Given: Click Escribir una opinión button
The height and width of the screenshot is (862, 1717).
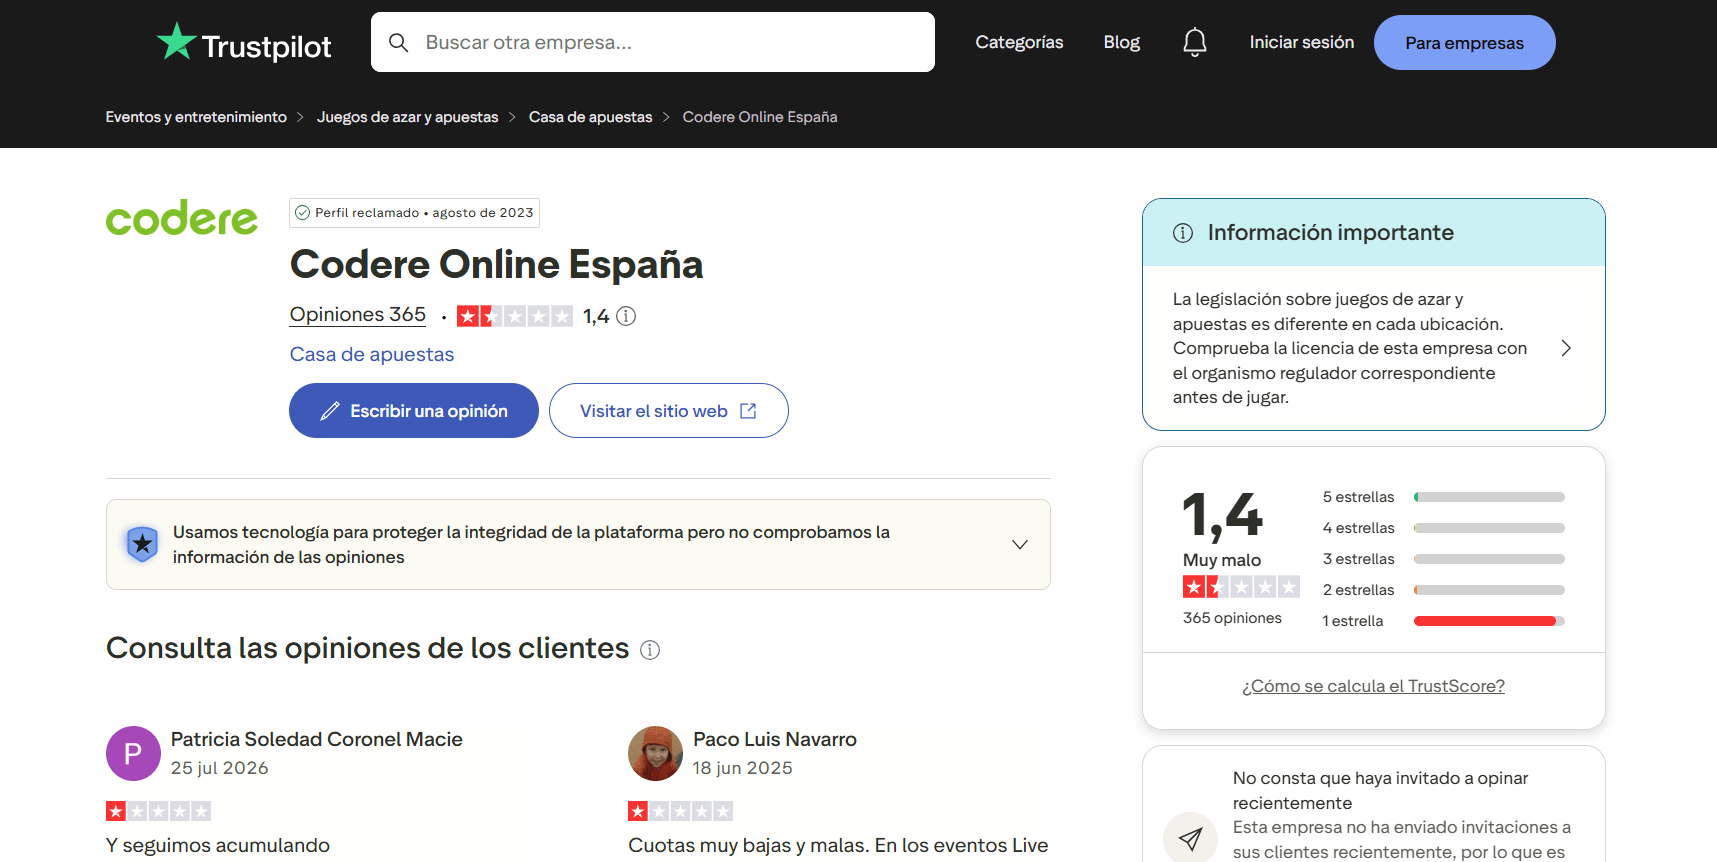Looking at the screenshot, I should pos(414,411).
